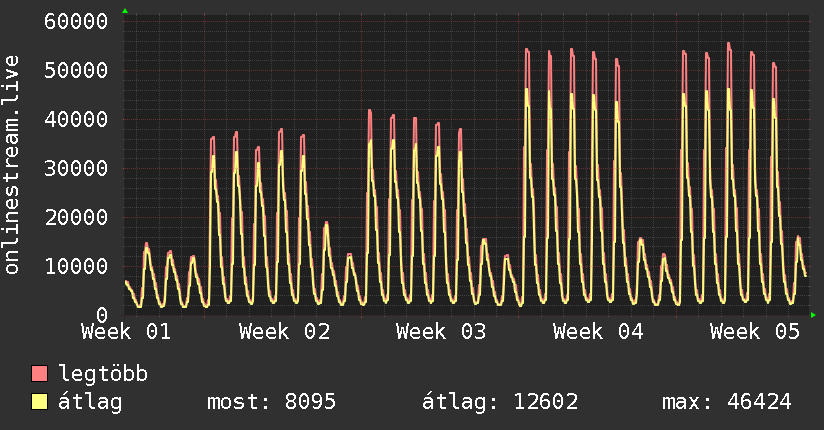The width and height of the screenshot is (824, 430).
Task: Click the 'most: 8095' statistic
Action: coord(271,402)
